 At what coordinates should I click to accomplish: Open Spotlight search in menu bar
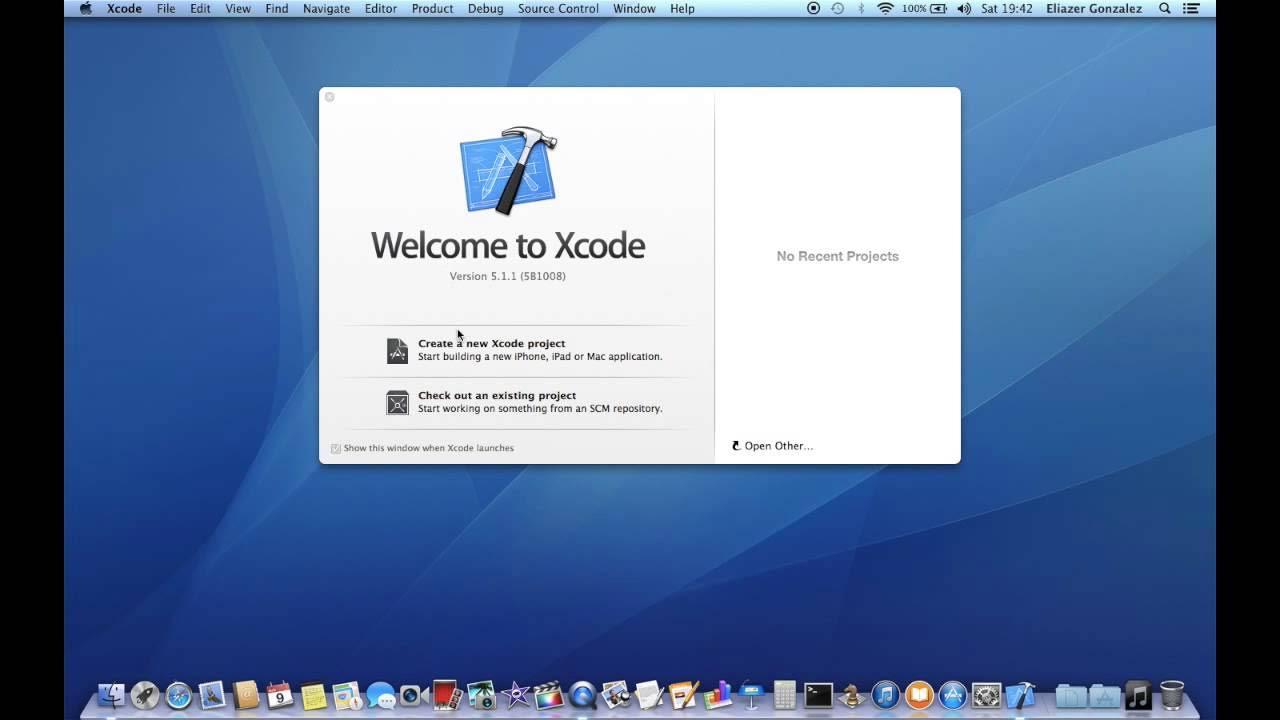(1165, 8)
